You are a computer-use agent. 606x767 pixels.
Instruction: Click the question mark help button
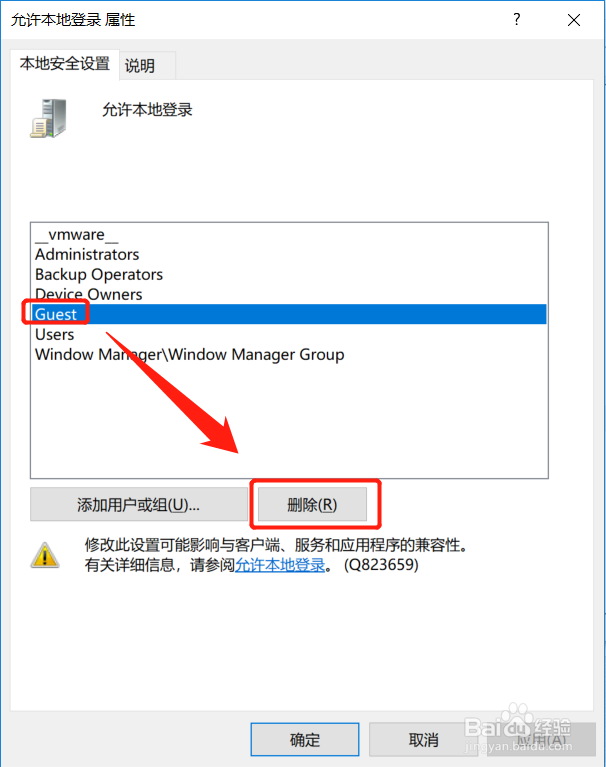click(516, 20)
